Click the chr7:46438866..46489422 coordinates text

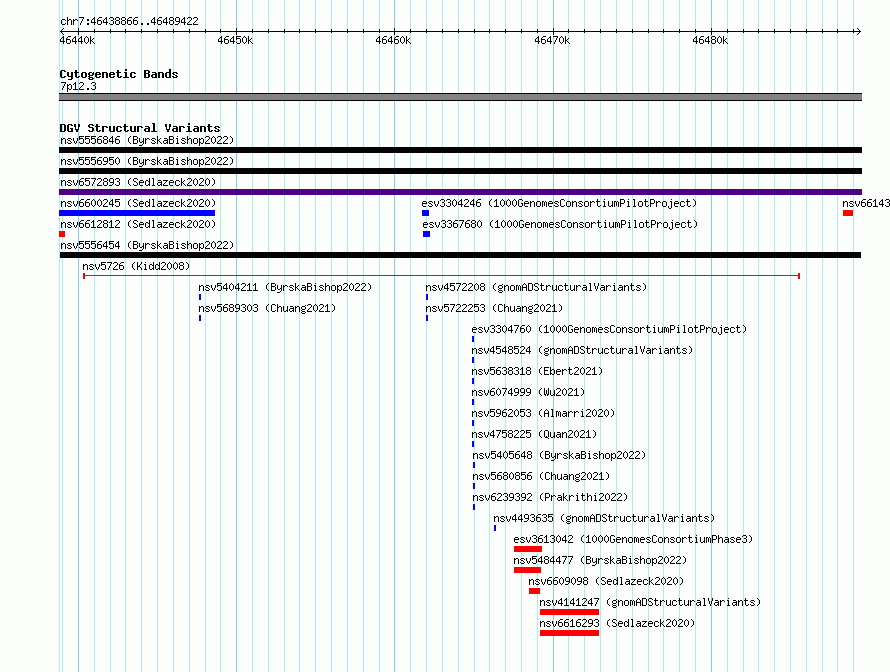click(x=129, y=21)
